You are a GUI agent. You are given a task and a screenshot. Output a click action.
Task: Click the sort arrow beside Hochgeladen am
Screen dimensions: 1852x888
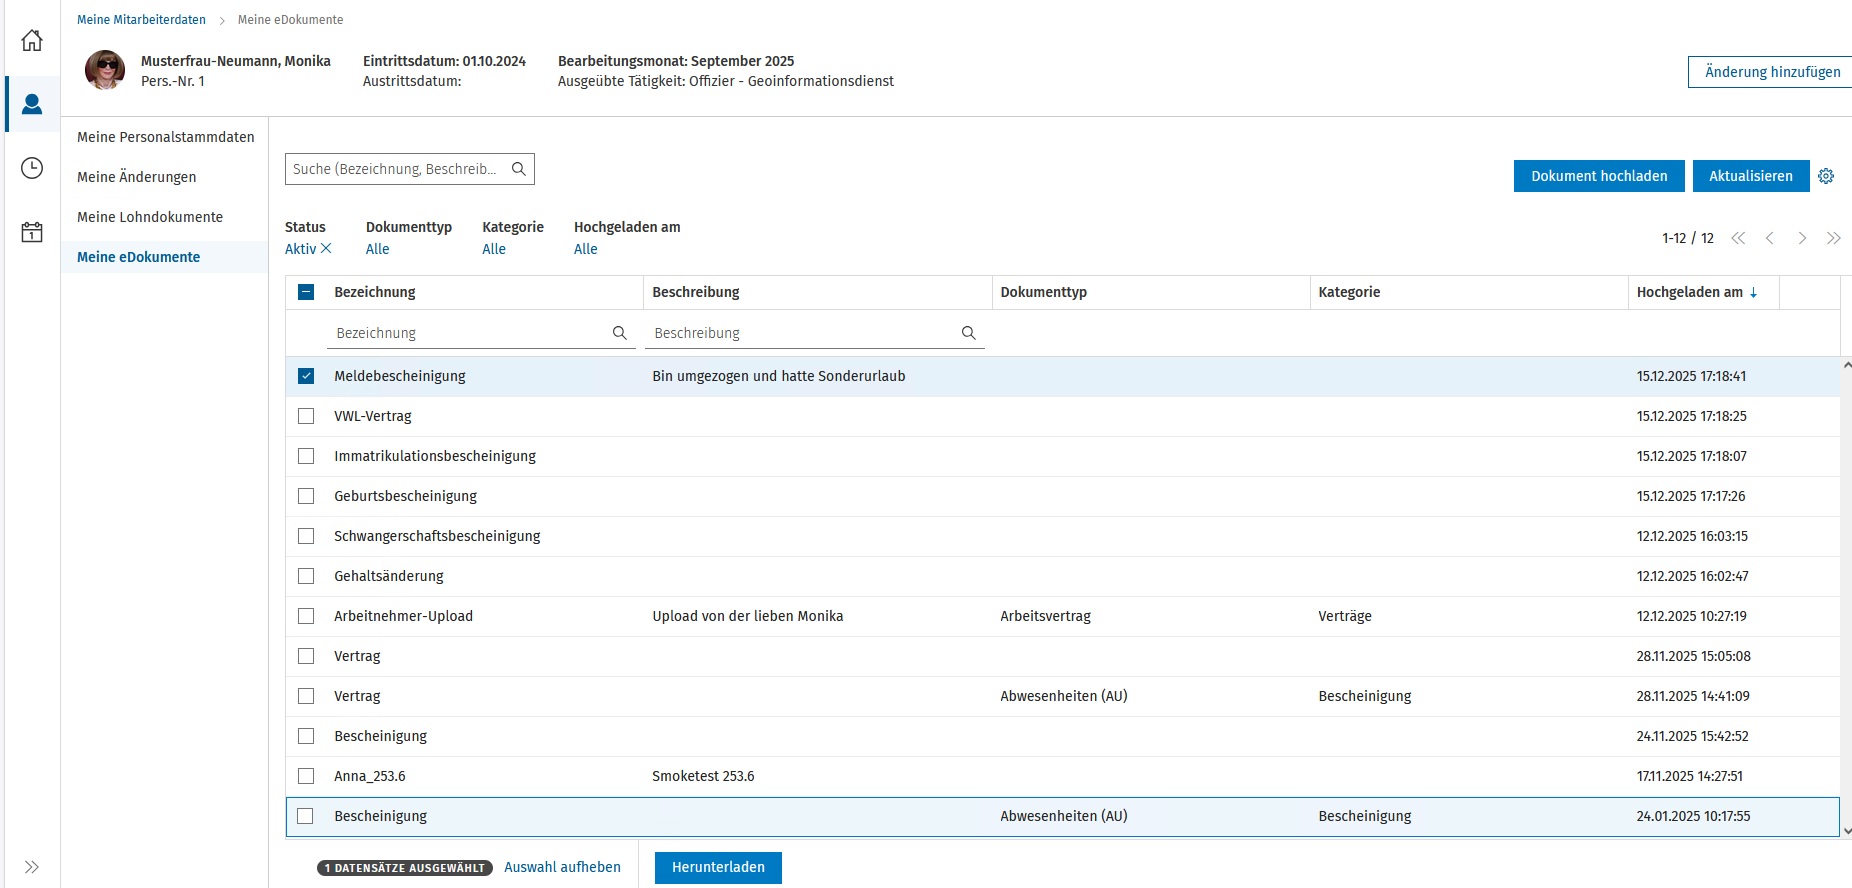point(1754,292)
